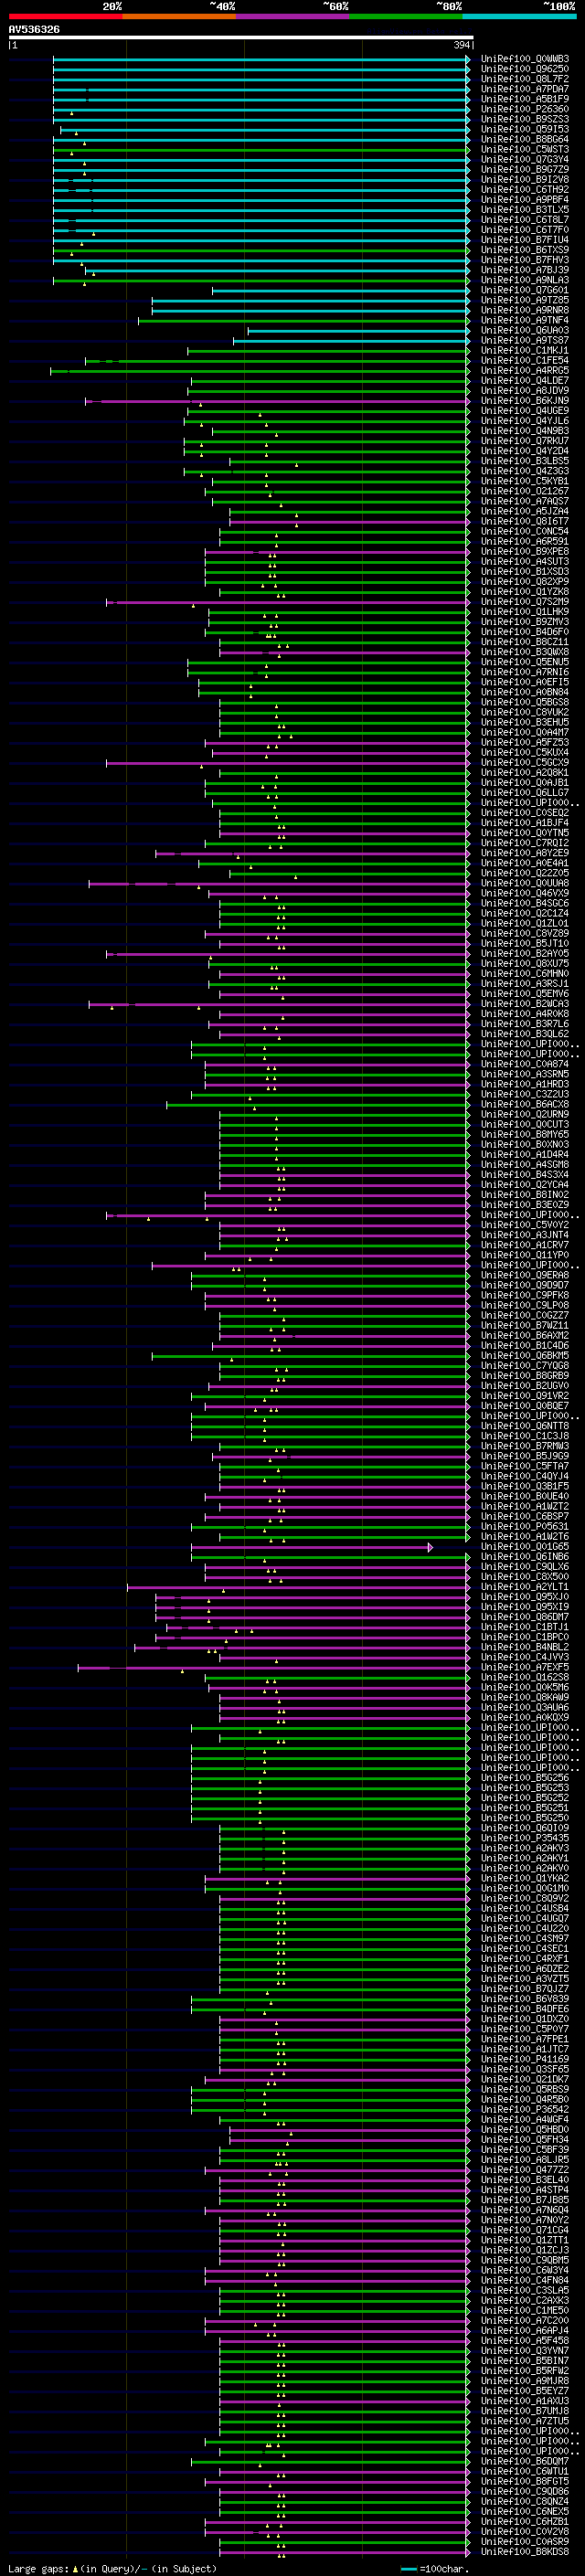The width and height of the screenshot is (585, 2576).
Task: Click the query end position 394
Action: tap(461, 46)
